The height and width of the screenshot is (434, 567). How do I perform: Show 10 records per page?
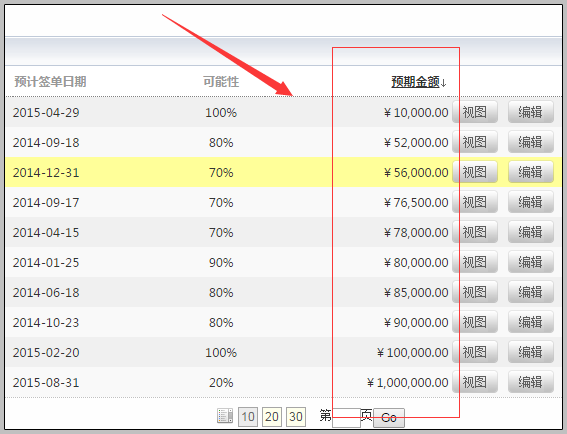(248, 417)
